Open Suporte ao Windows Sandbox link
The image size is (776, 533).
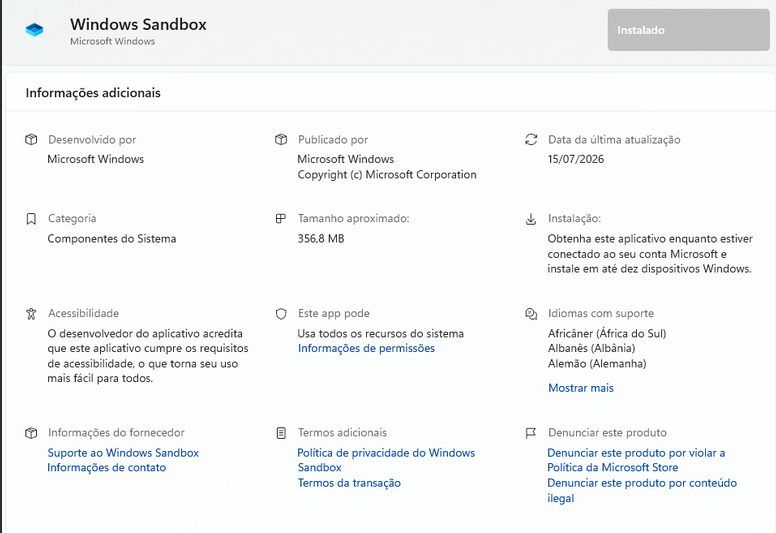(x=123, y=453)
